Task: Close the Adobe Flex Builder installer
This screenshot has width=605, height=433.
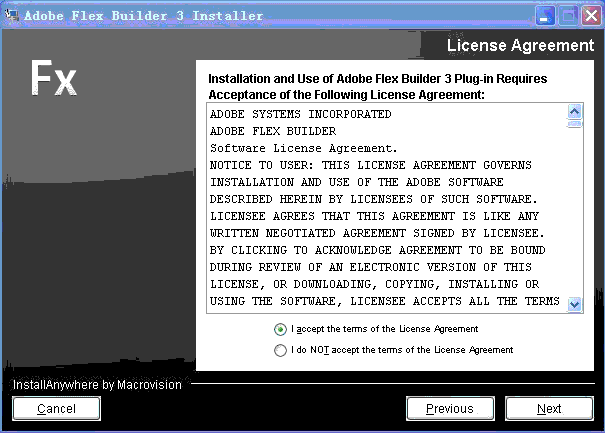Action: click(591, 16)
